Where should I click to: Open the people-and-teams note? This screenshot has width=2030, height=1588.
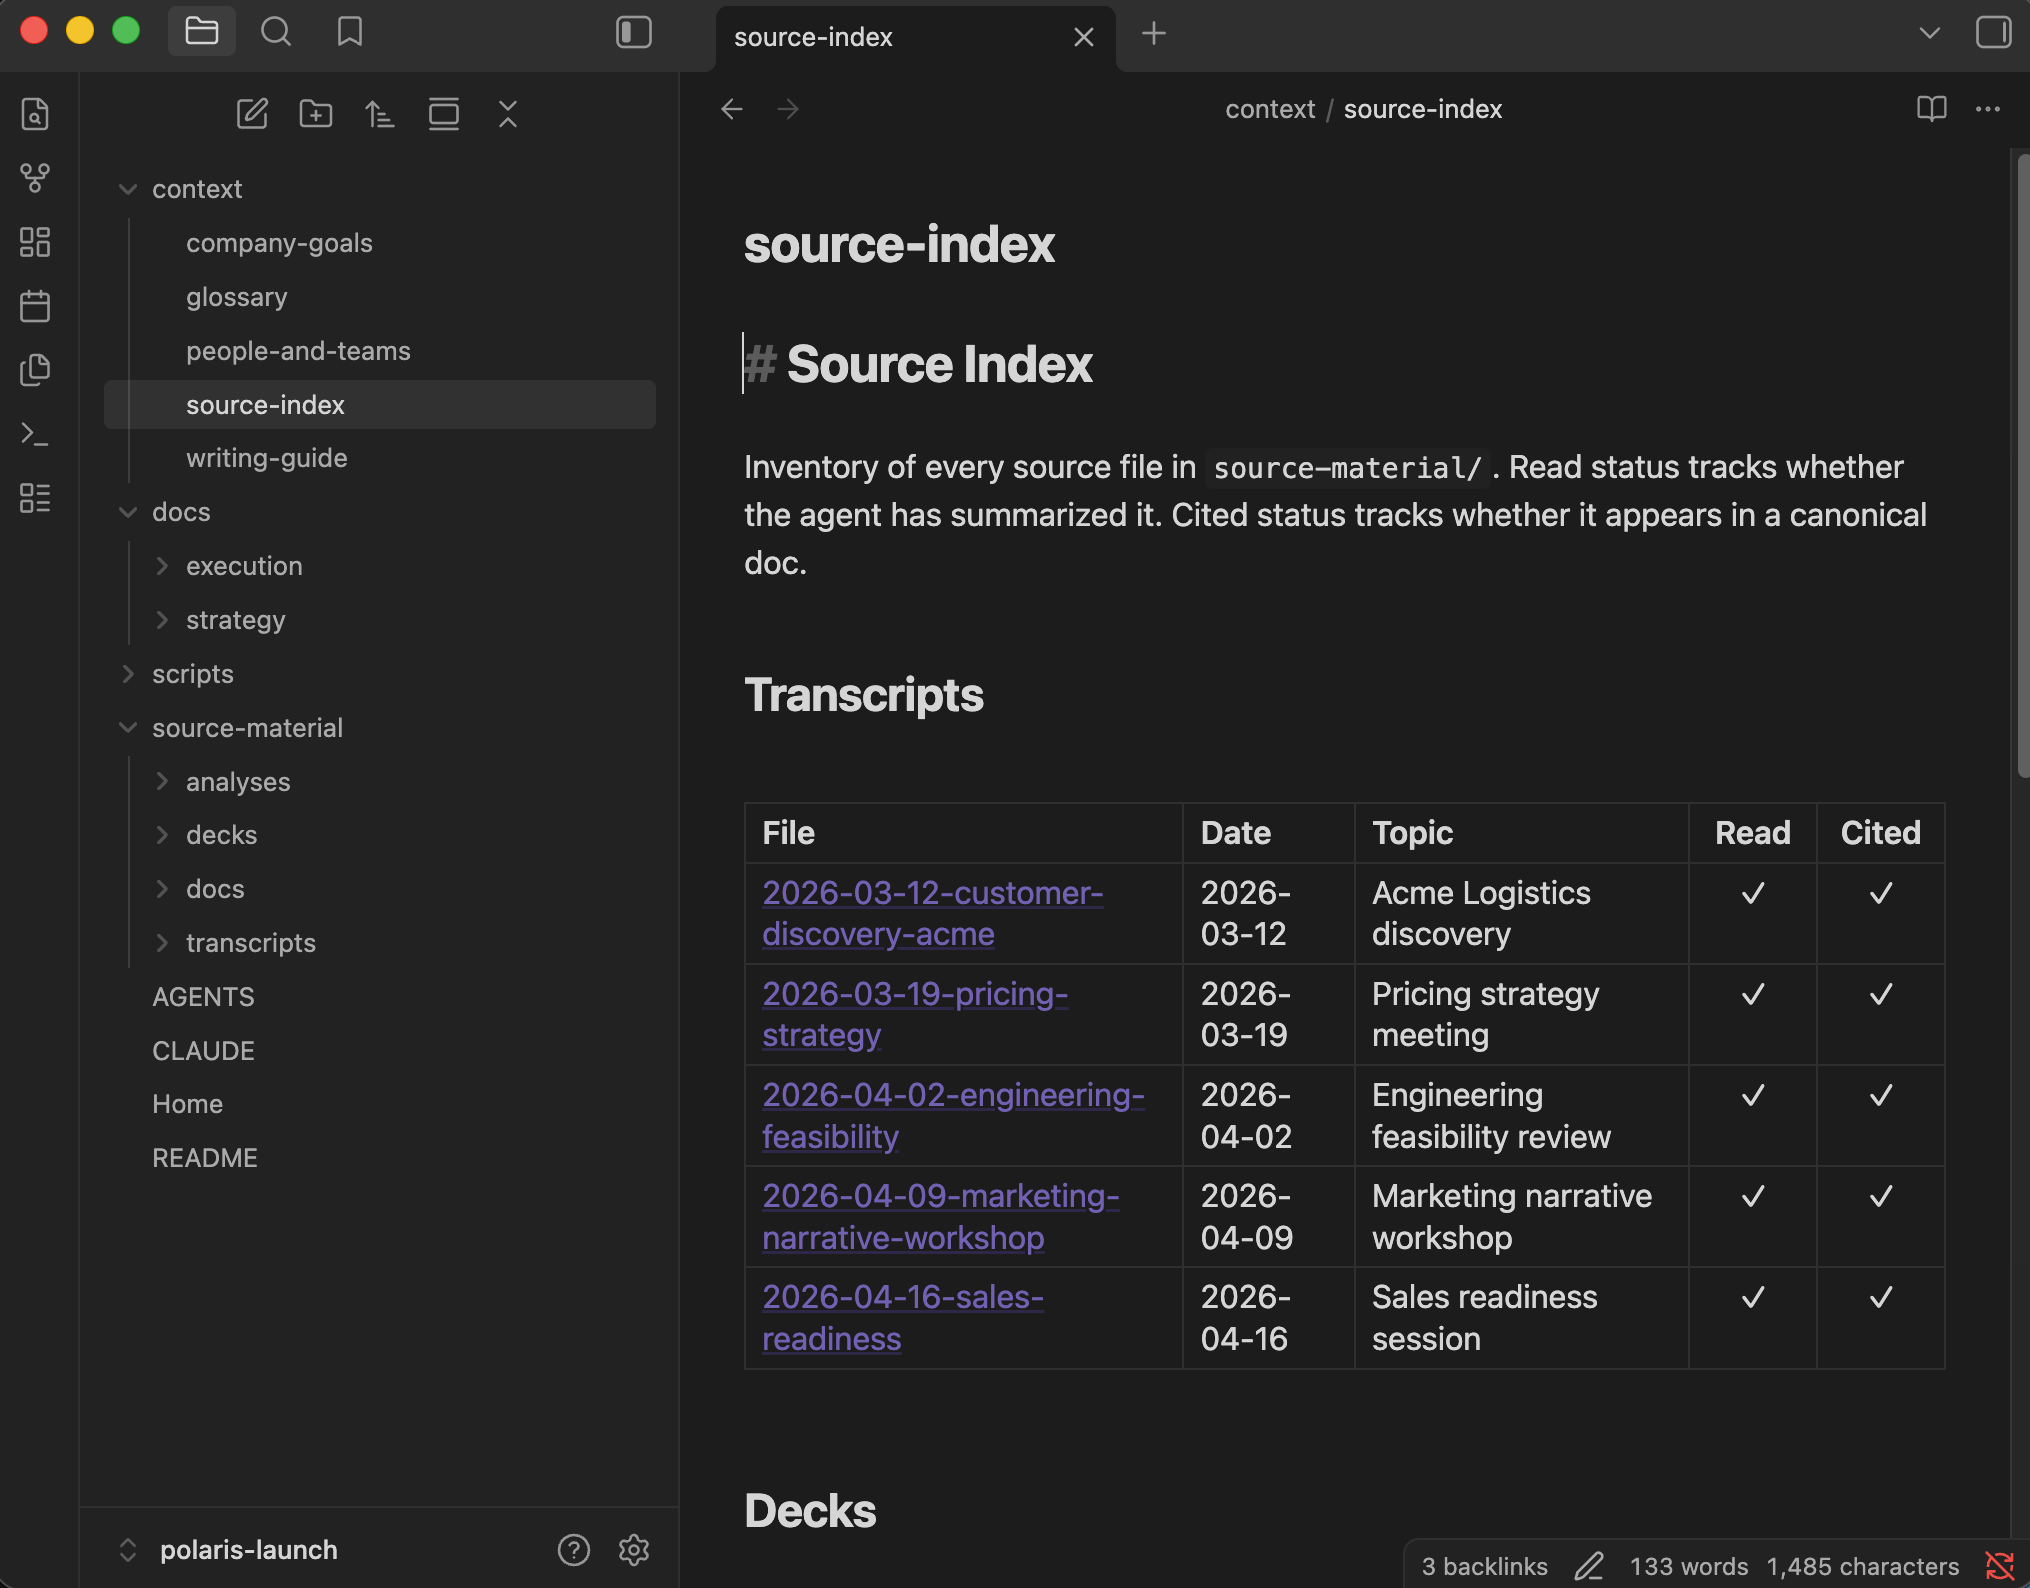(x=380, y=351)
